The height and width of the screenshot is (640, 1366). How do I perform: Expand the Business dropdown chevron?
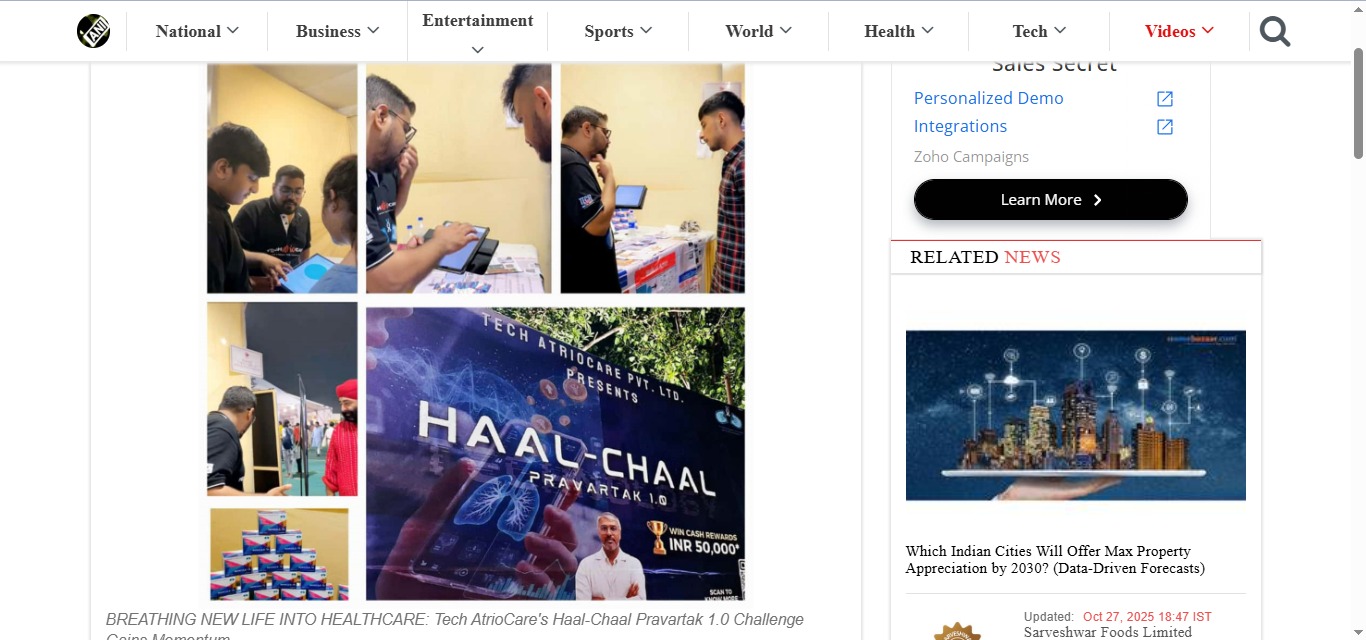pyautogui.click(x=373, y=30)
